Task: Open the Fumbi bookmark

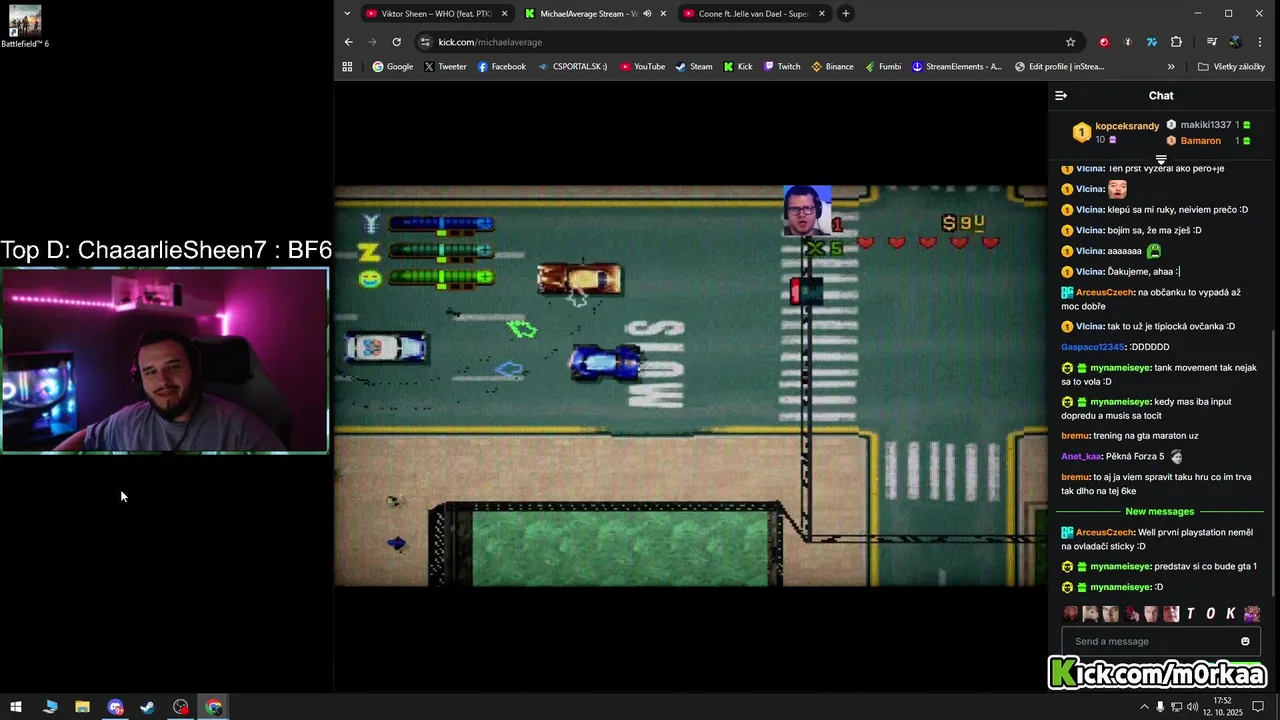Action: point(882,67)
